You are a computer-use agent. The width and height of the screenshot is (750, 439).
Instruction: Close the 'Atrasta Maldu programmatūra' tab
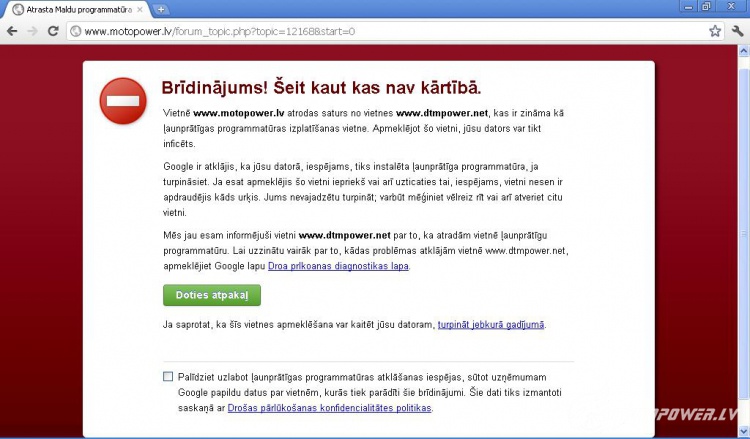point(140,10)
